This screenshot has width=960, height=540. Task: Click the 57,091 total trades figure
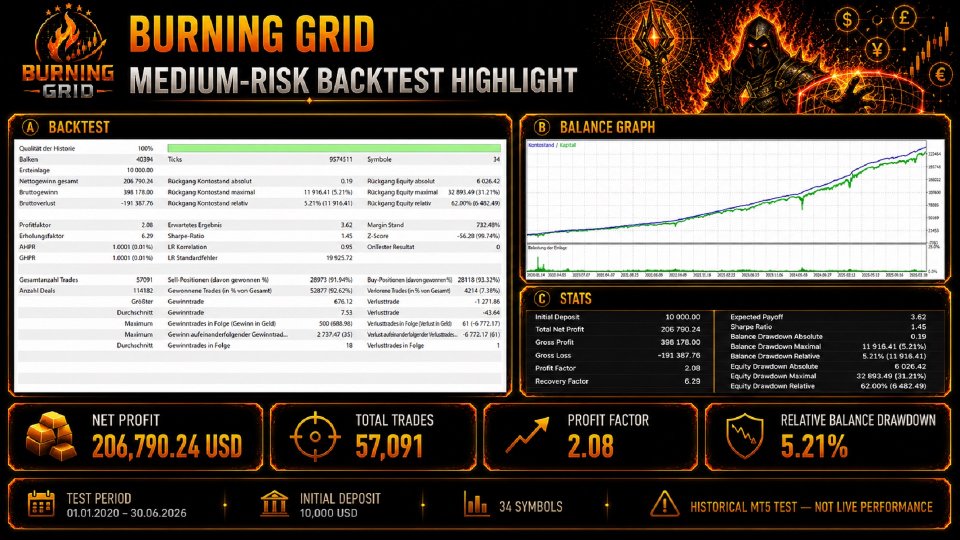coord(389,446)
